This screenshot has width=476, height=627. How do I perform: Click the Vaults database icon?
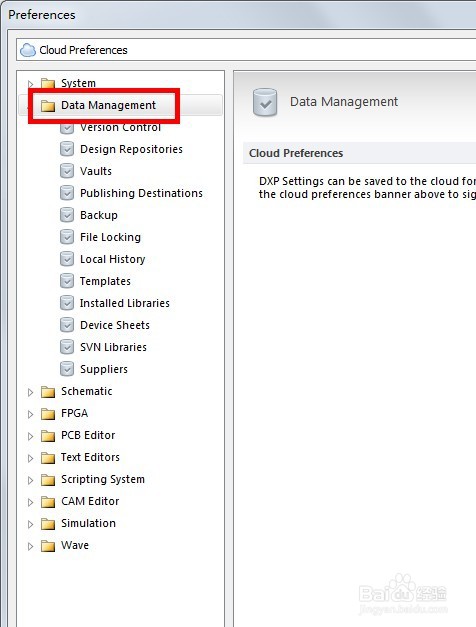tap(67, 171)
